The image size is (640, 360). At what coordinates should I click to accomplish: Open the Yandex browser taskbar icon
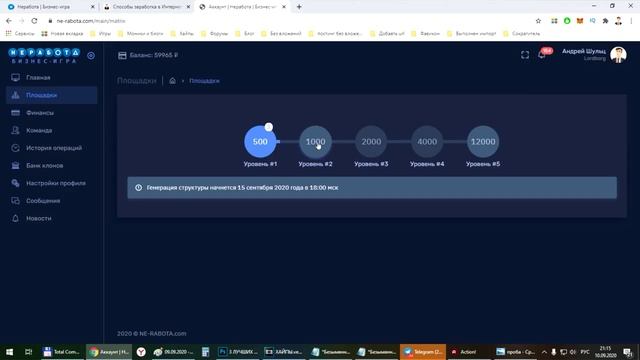[141, 352]
